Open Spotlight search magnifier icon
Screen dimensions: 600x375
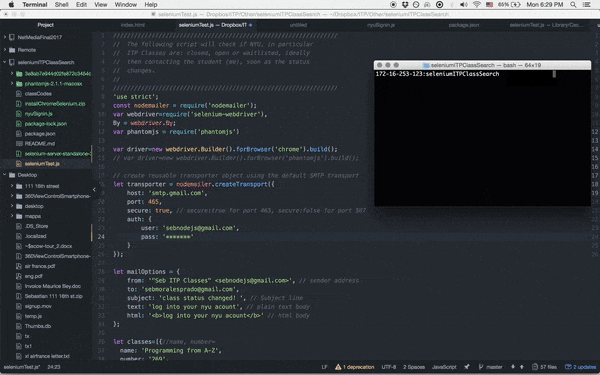573,5
